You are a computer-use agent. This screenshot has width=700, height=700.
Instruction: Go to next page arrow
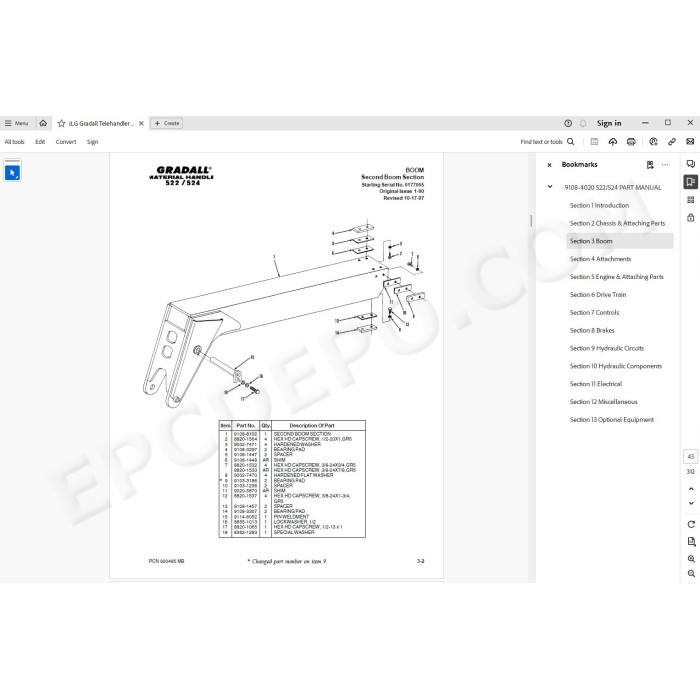click(x=691, y=503)
